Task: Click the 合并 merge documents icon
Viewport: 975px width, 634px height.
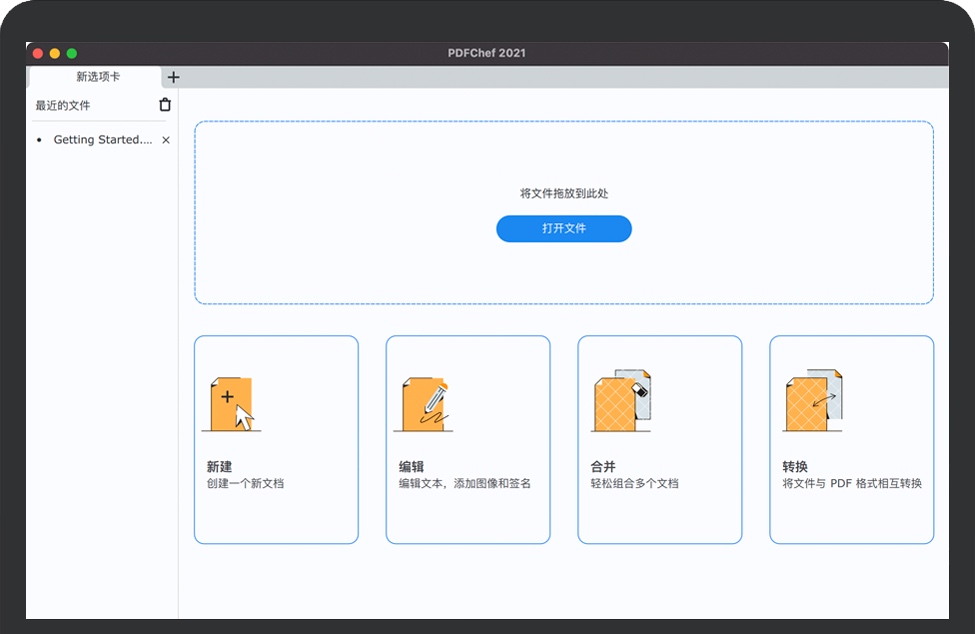Action: click(x=622, y=401)
